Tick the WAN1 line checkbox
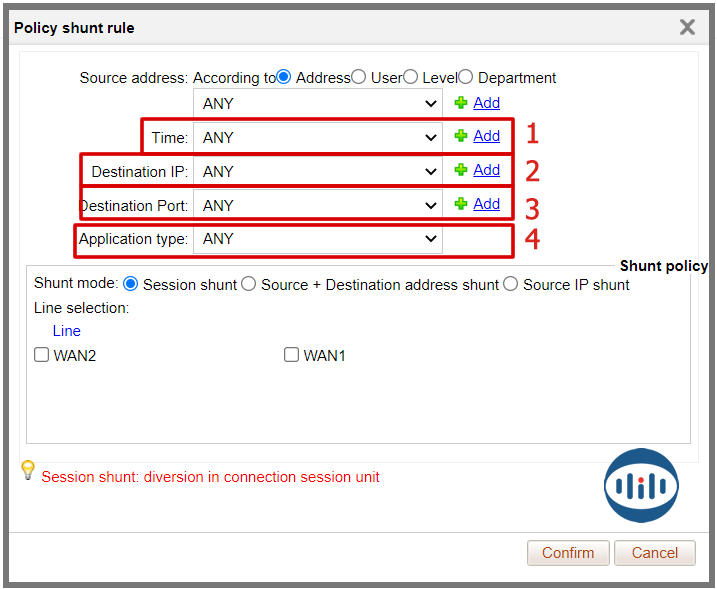Viewport: 717px width, 589px height. click(x=292, y=355)
